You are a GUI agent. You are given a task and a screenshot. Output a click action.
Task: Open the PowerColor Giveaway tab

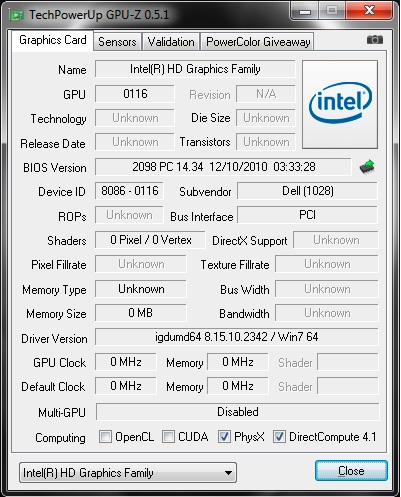[258, 42]
